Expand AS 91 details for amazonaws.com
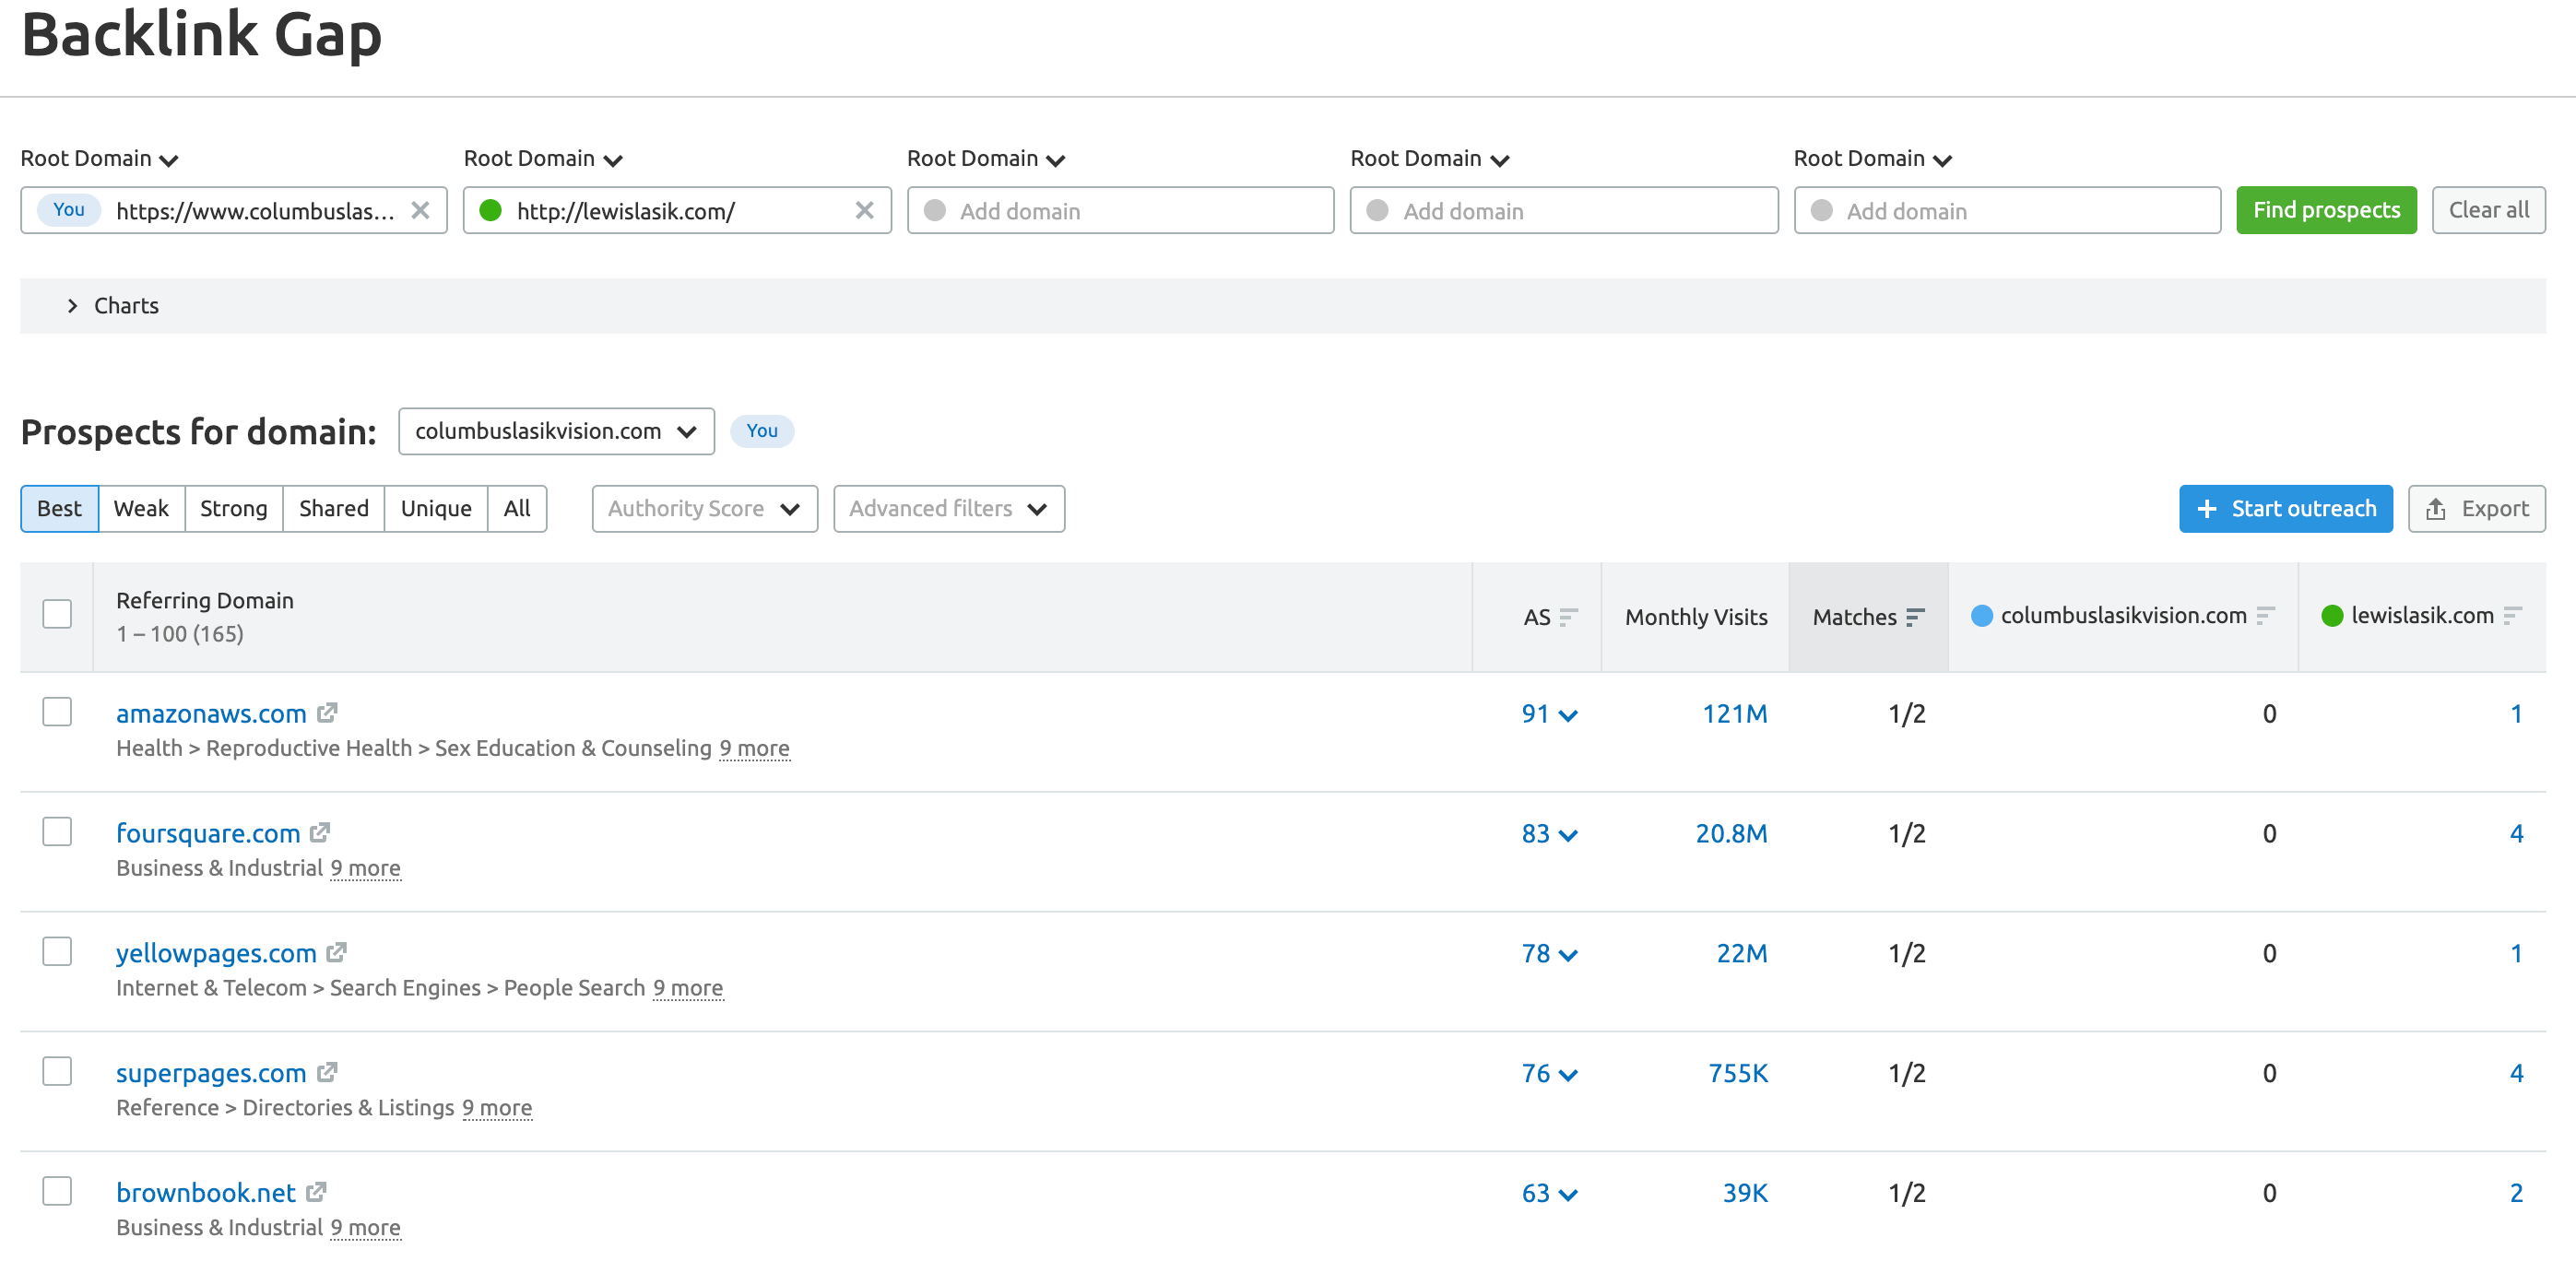The width and height of the screenshot is (2576, 1261). (x=1550, y=714)
